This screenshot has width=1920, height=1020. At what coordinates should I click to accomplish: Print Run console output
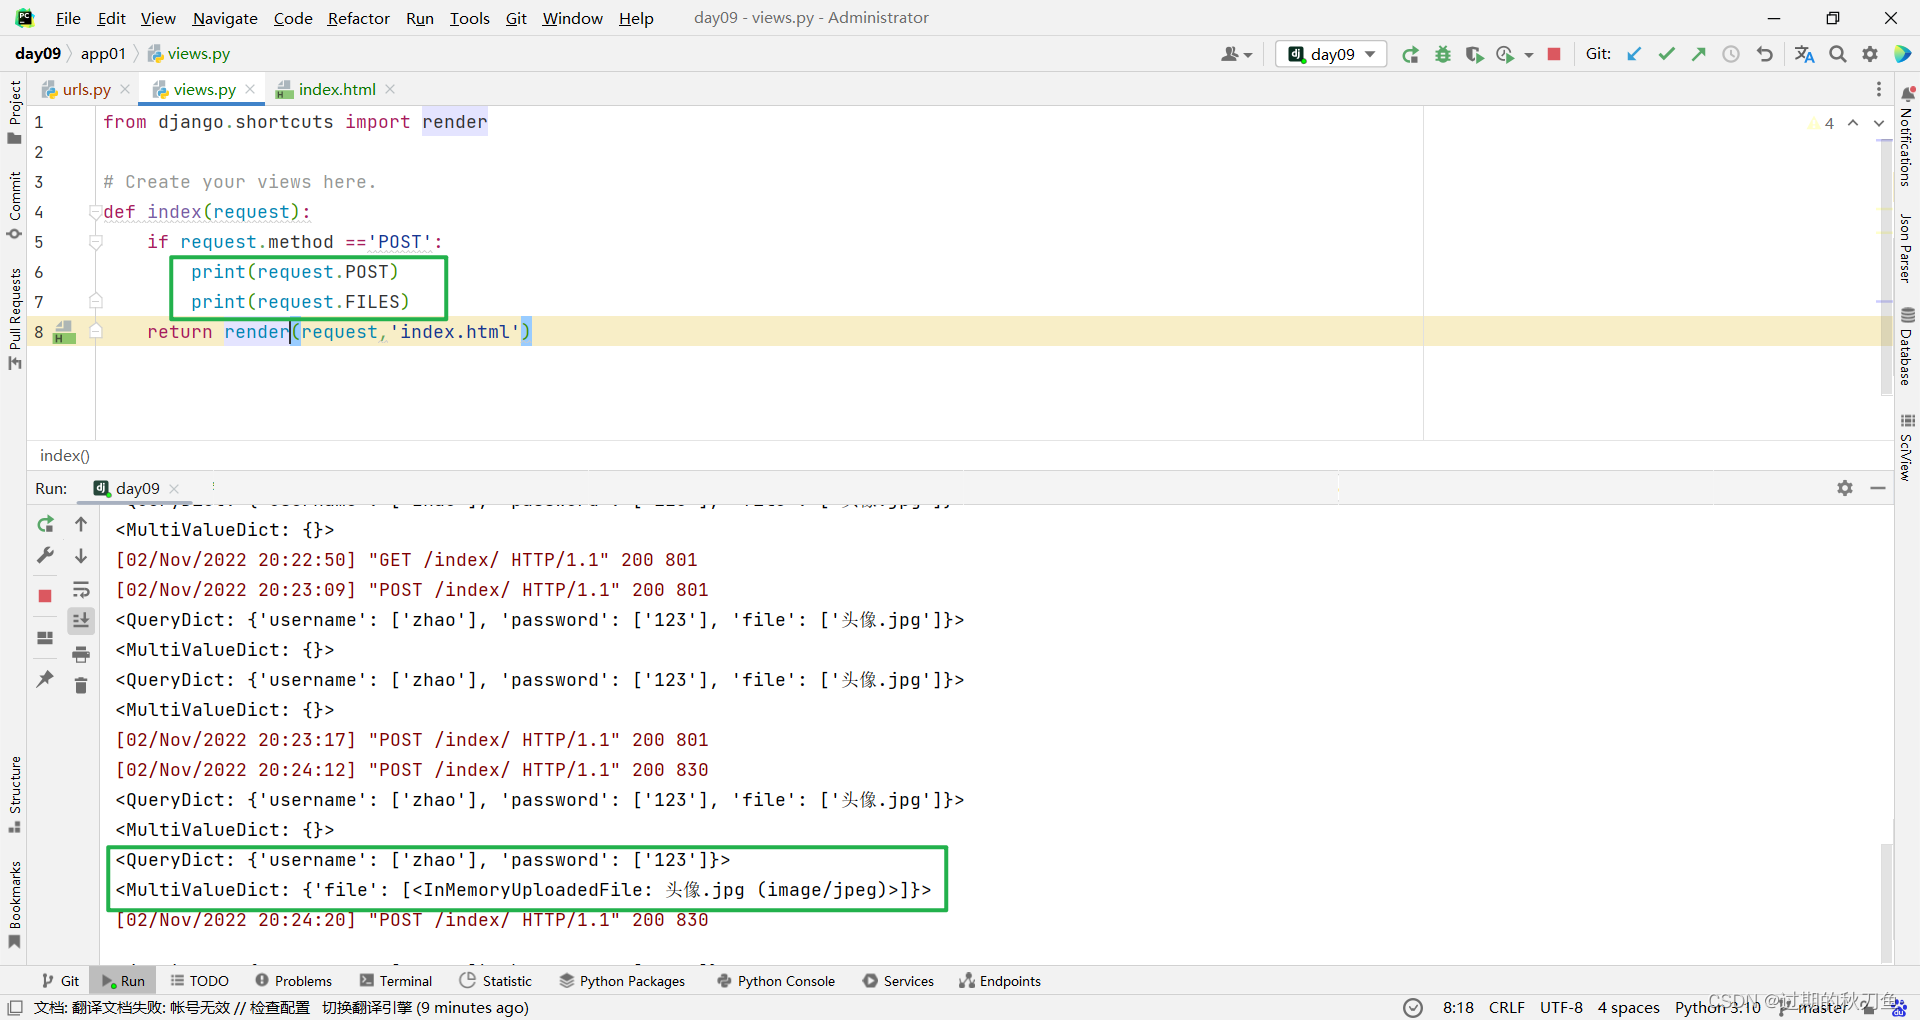[x=81, y=654]
